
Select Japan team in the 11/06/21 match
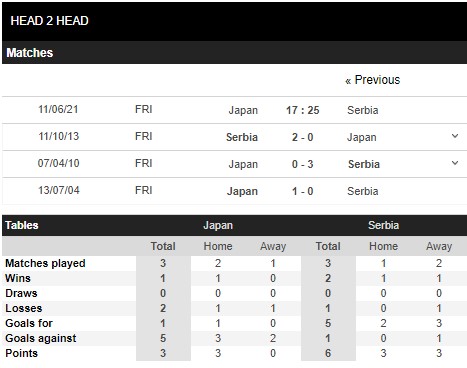243,110
